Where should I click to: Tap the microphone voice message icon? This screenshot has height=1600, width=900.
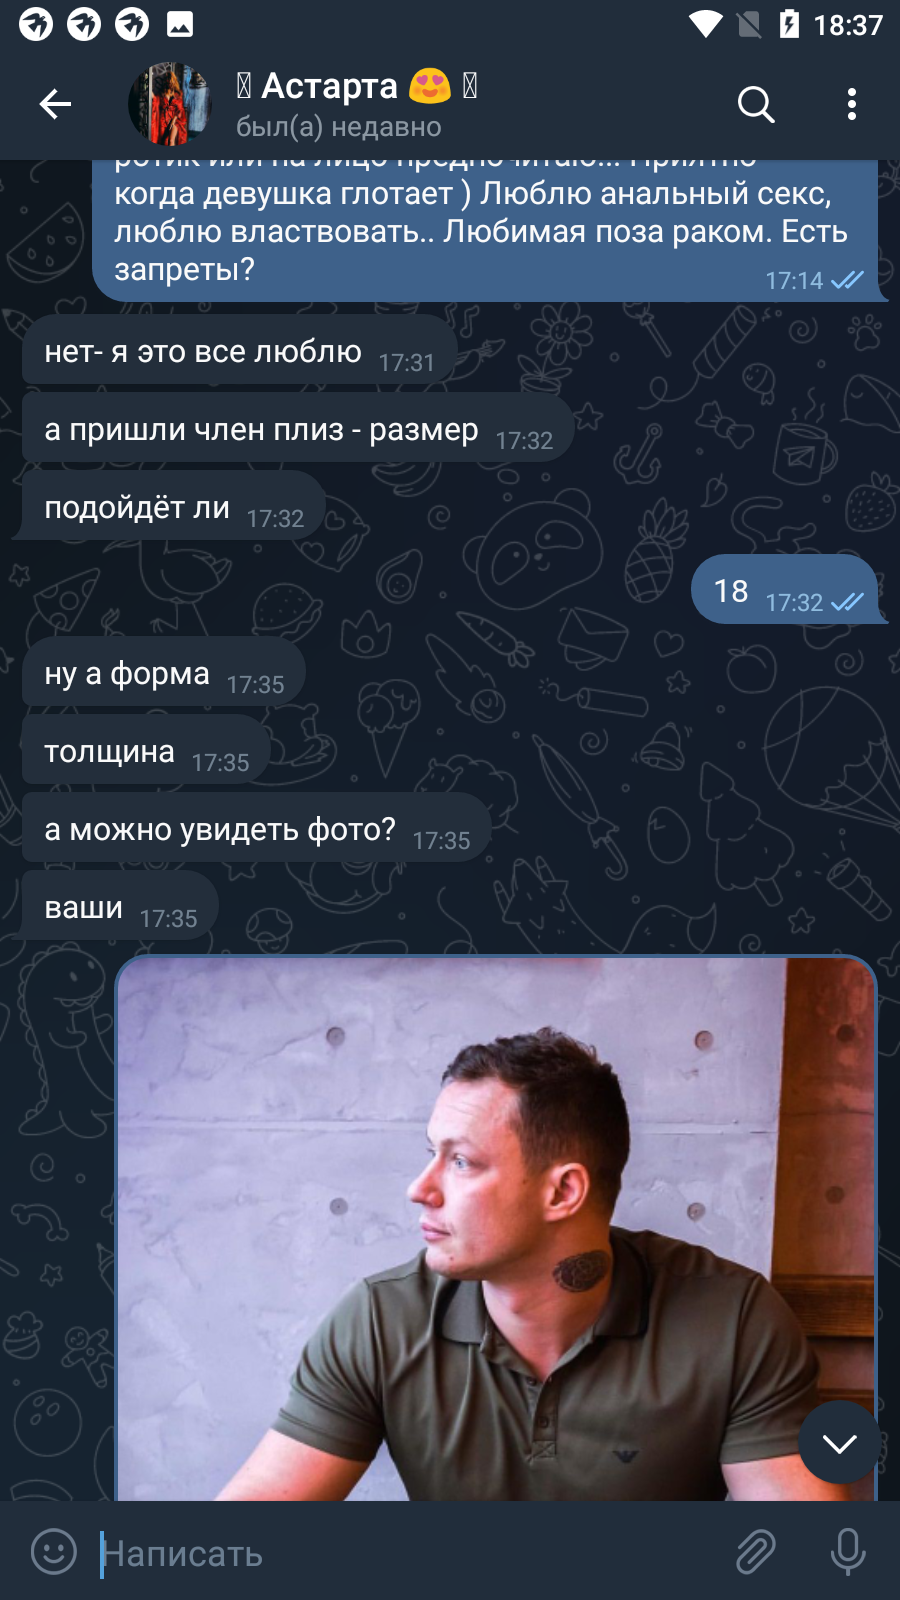[848, 1552]
